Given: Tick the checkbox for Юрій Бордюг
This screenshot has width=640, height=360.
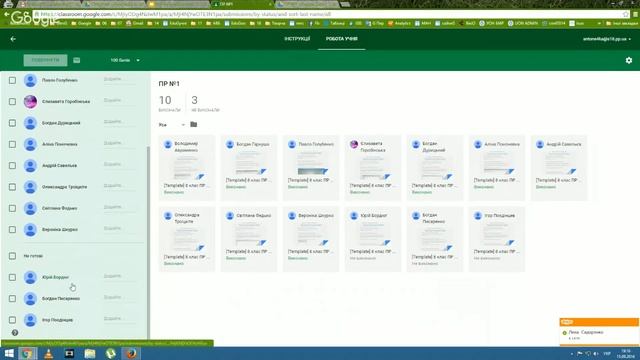Looking at the screenshot, I should coord(12,278).
